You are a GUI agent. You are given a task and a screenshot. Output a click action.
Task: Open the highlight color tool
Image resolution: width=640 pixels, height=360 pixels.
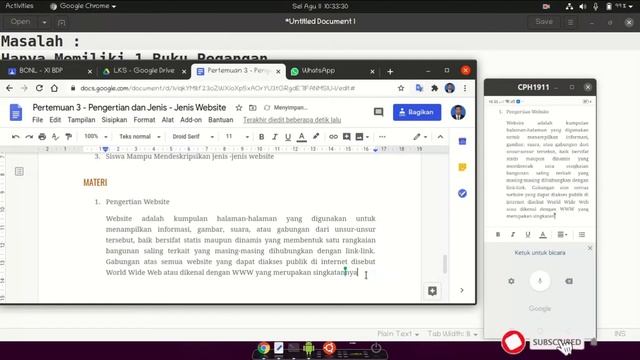[316, 137]
